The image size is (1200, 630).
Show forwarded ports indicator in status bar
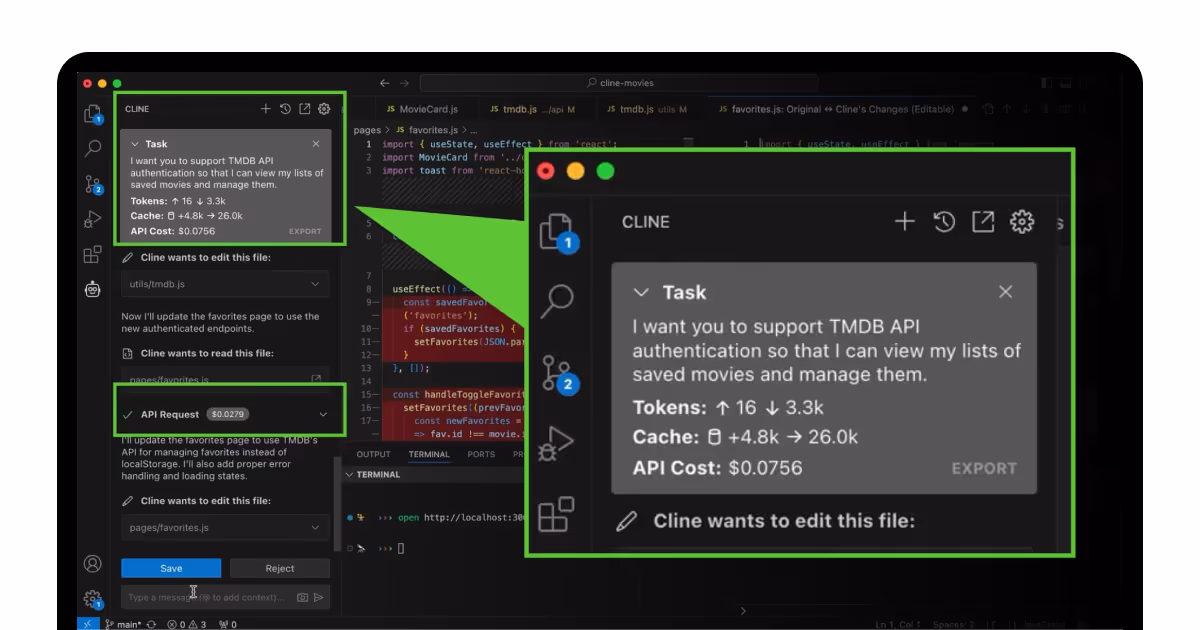tap(228, 624)
